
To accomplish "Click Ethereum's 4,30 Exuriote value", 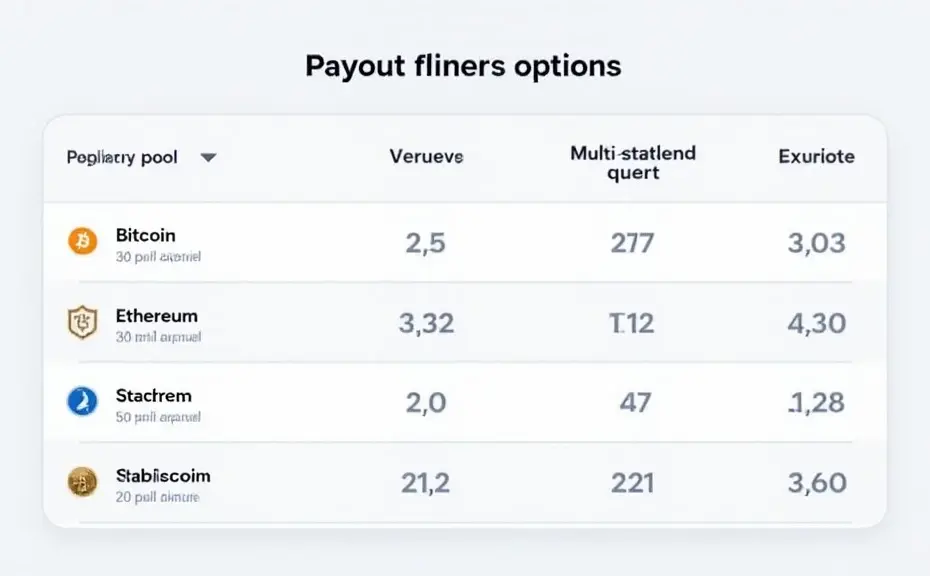I will [817, 323].
